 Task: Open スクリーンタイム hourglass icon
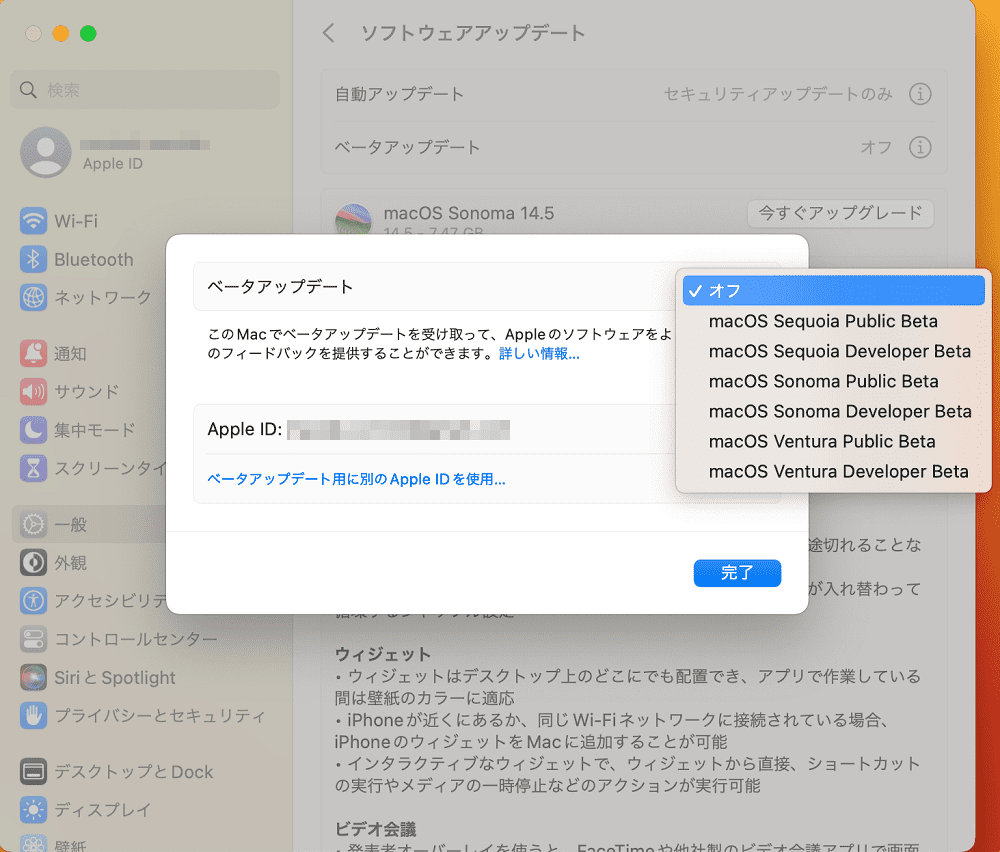(33, 469)
